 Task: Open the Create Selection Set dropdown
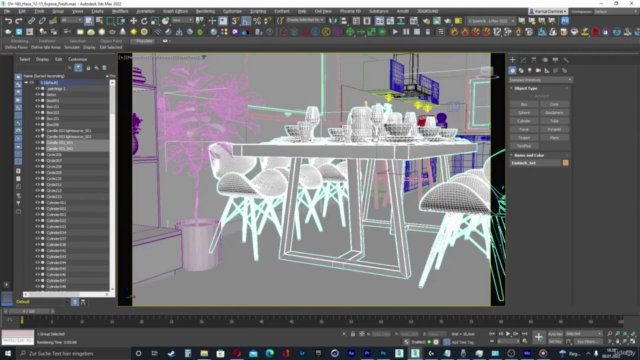[x=305, y=20]
